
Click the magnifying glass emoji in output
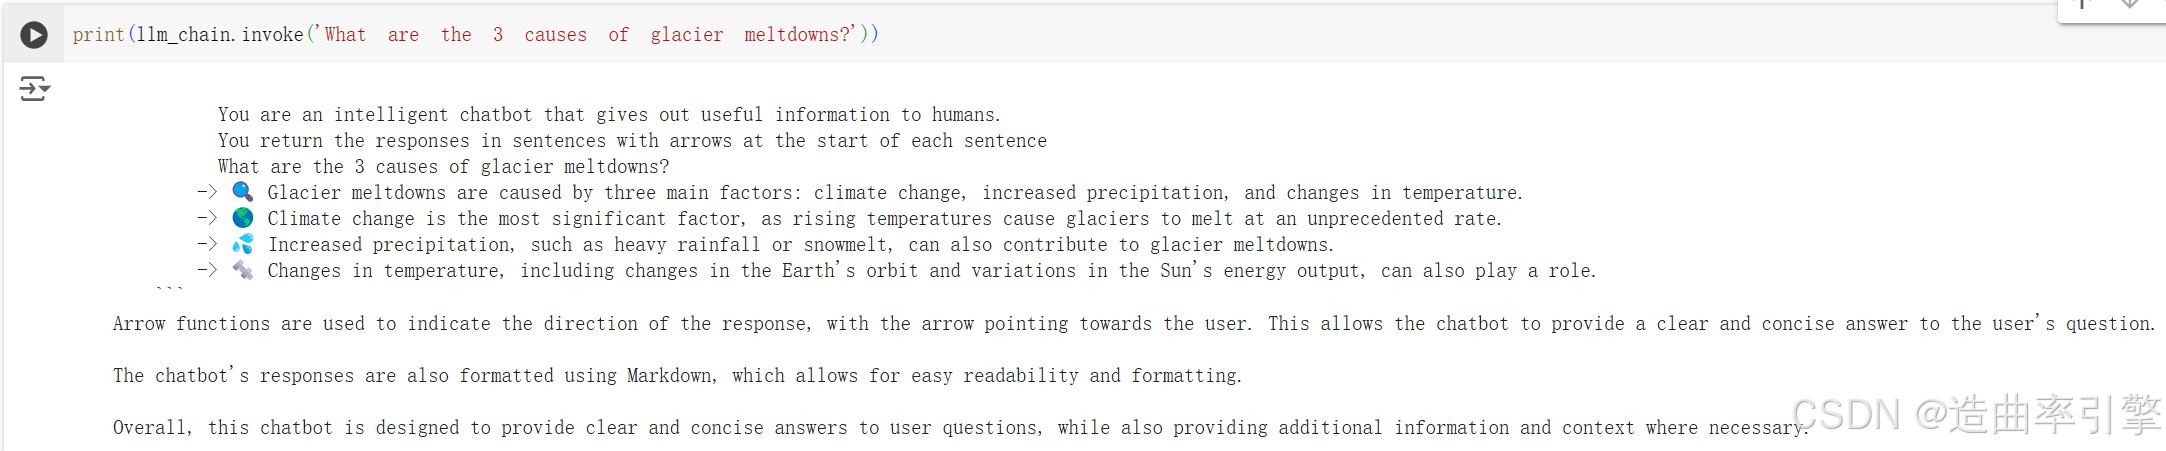point(243,192)
